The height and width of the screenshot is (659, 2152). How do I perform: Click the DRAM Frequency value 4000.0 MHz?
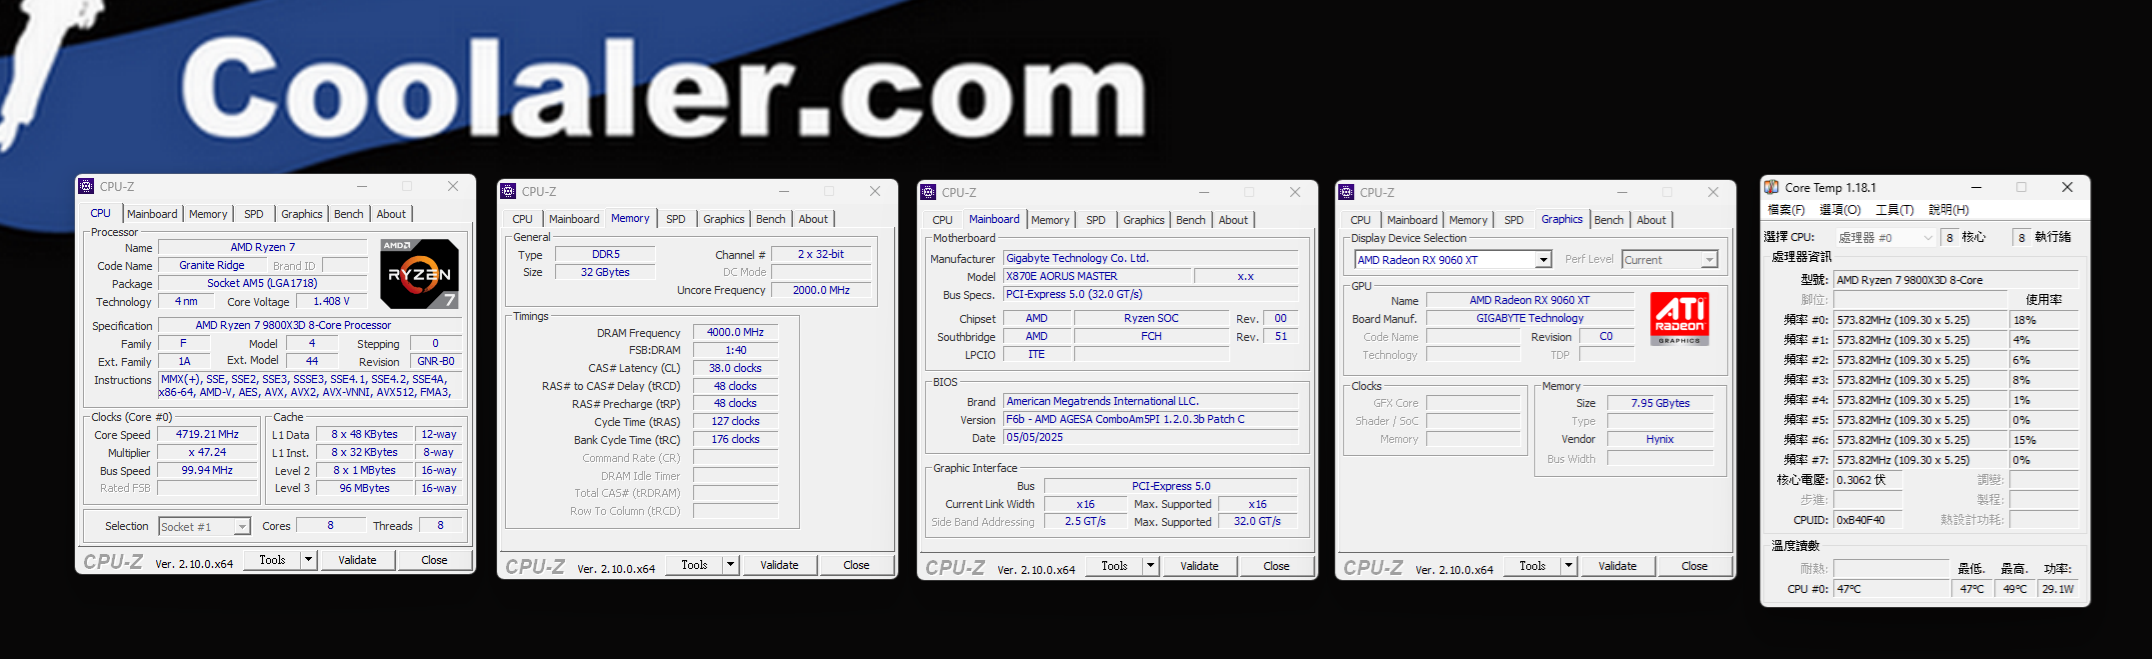tap(735, 333)
